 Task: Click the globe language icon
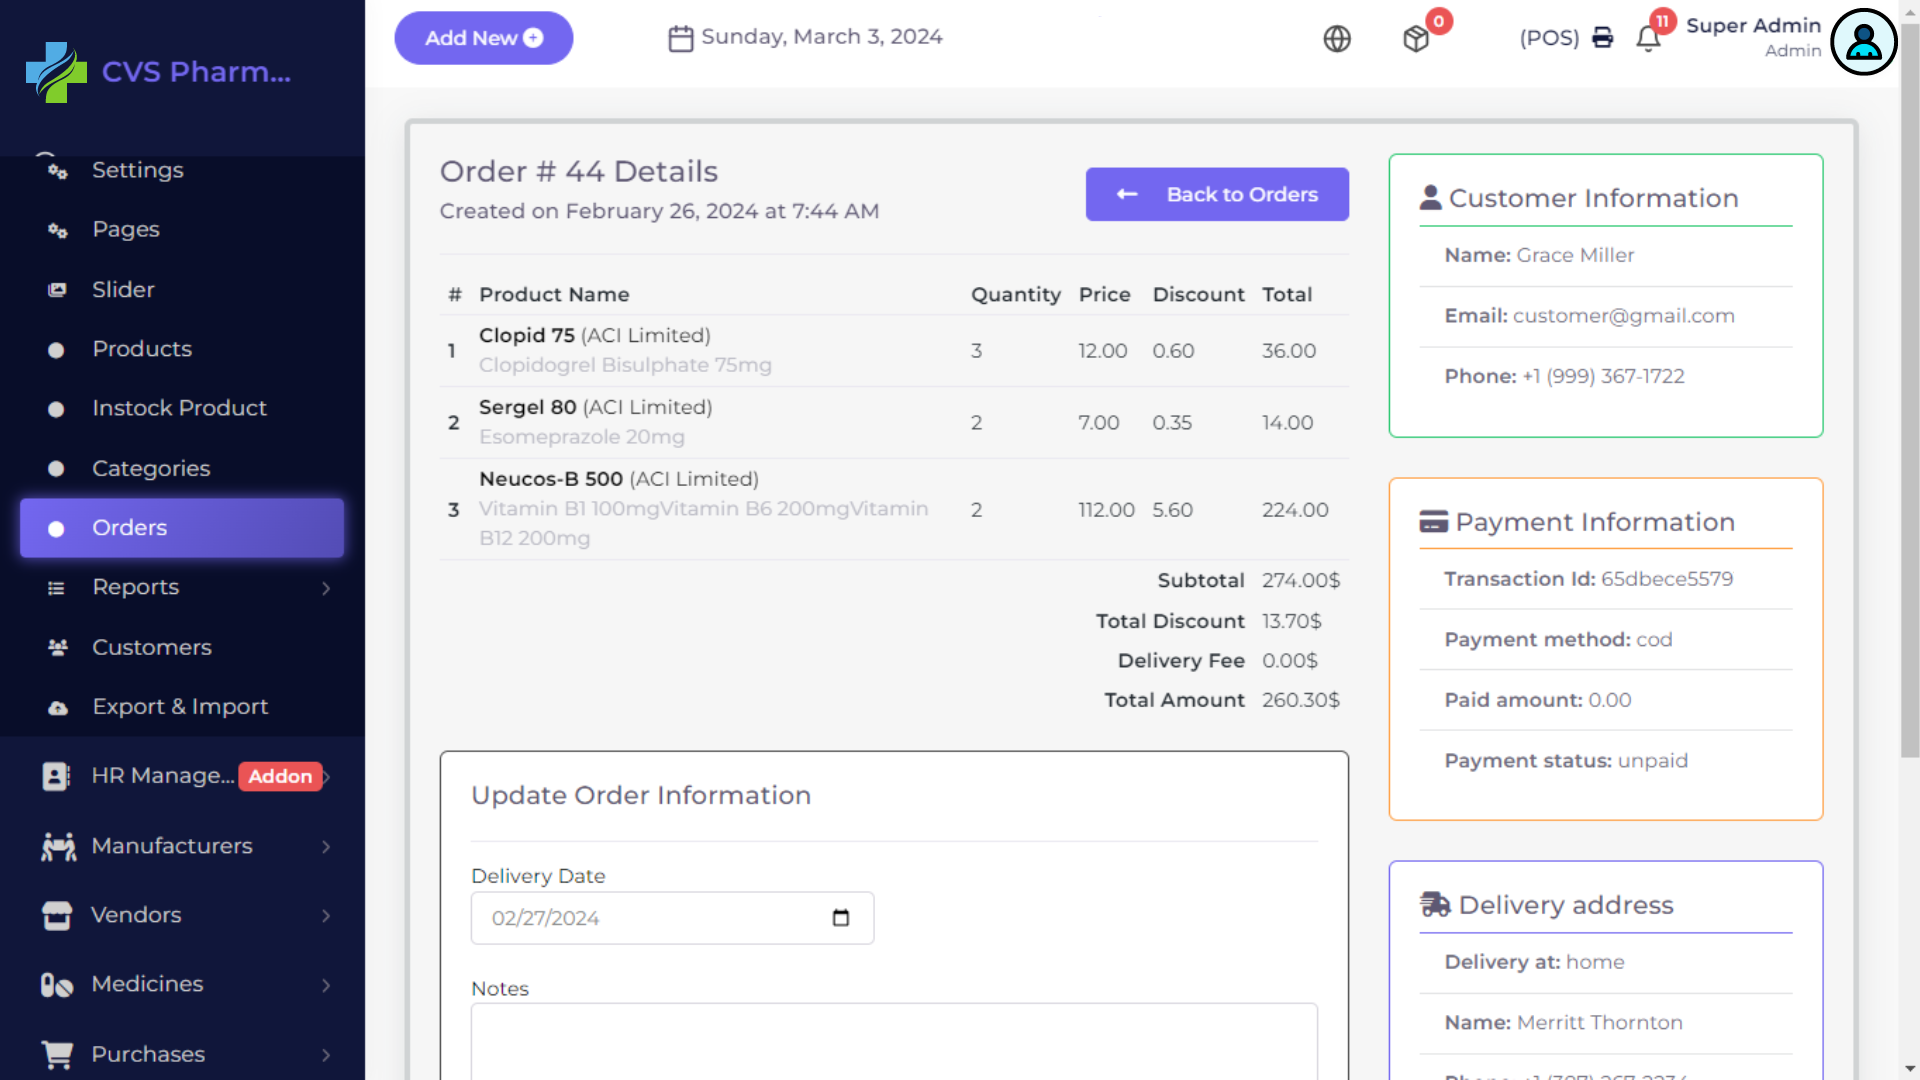[x=1337, y=39]
